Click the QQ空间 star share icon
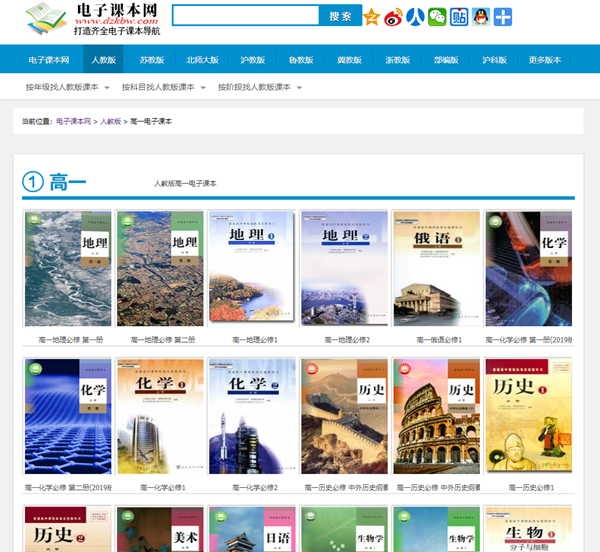The image size is (600, 552). (x=372, y=17)
